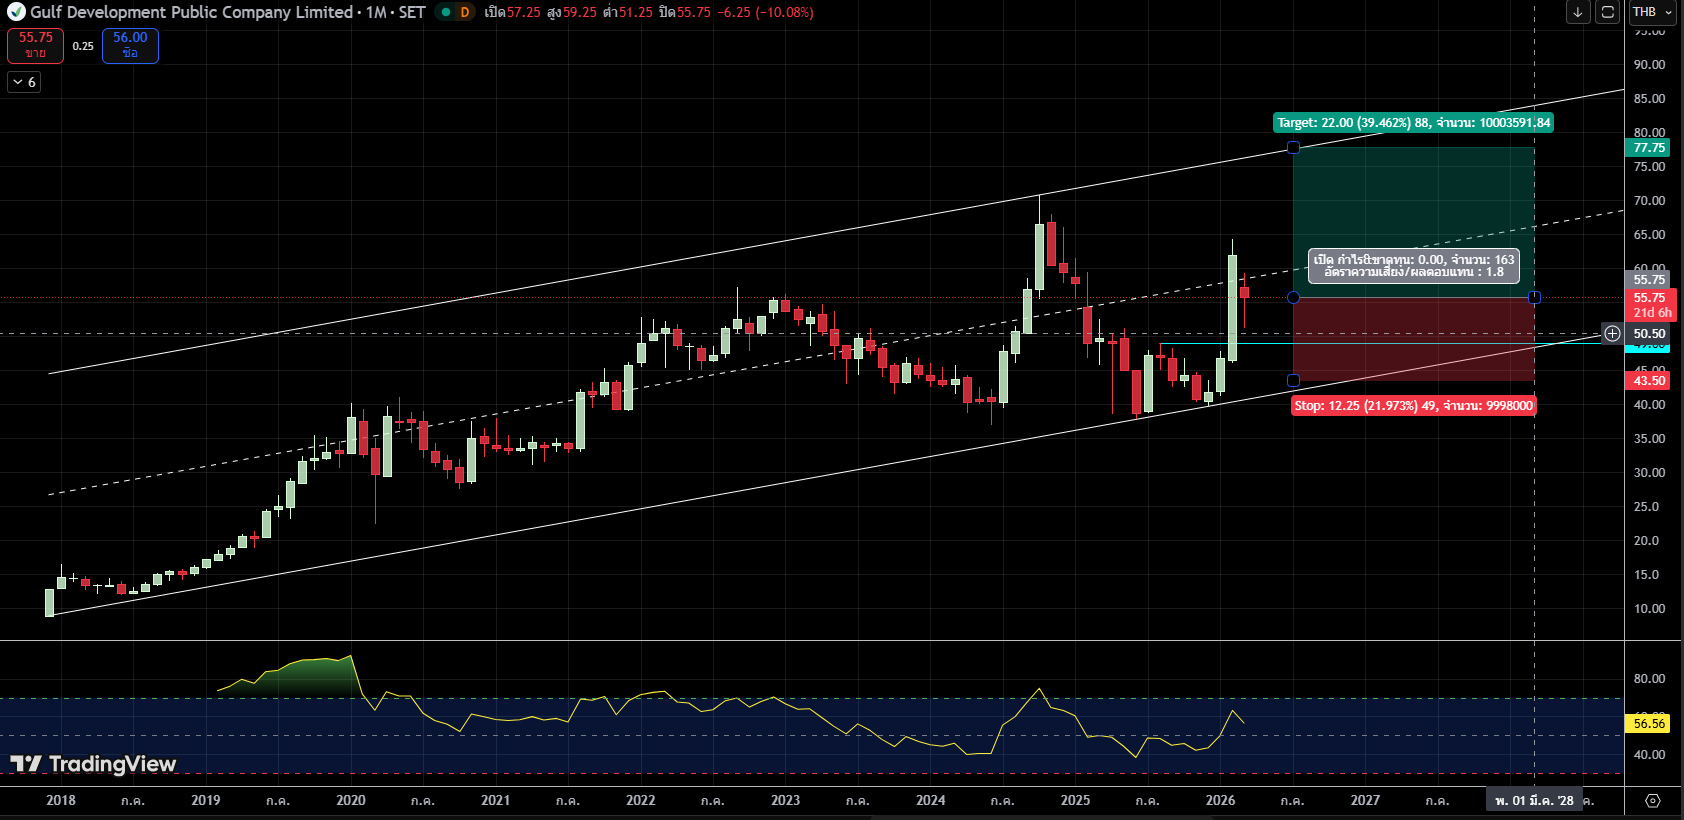The width and height of the screenshot is (1684, 820).
Task: Click the 90.00 price axis label
Action: (1649, 65)
